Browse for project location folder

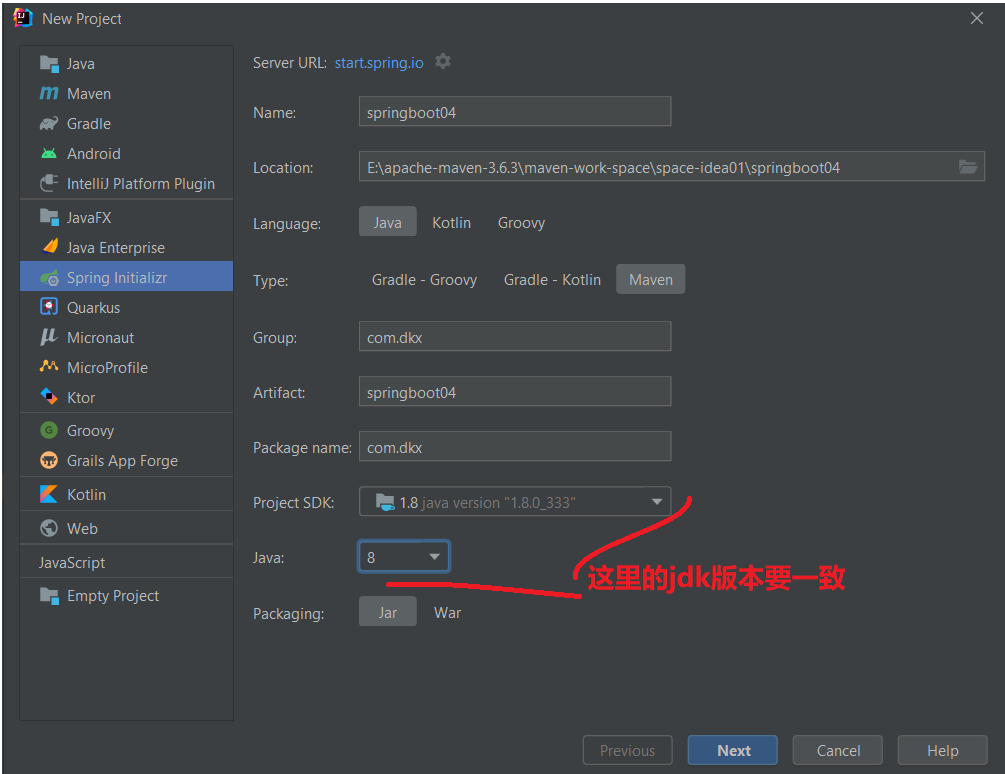click(968, 167)
